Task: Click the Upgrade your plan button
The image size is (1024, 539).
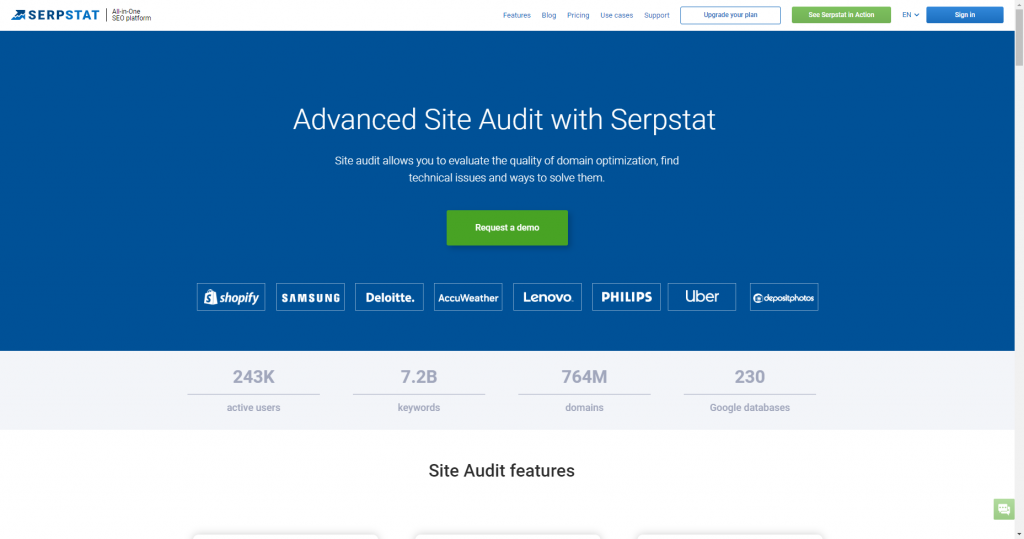Action: [x=730, y=15]
